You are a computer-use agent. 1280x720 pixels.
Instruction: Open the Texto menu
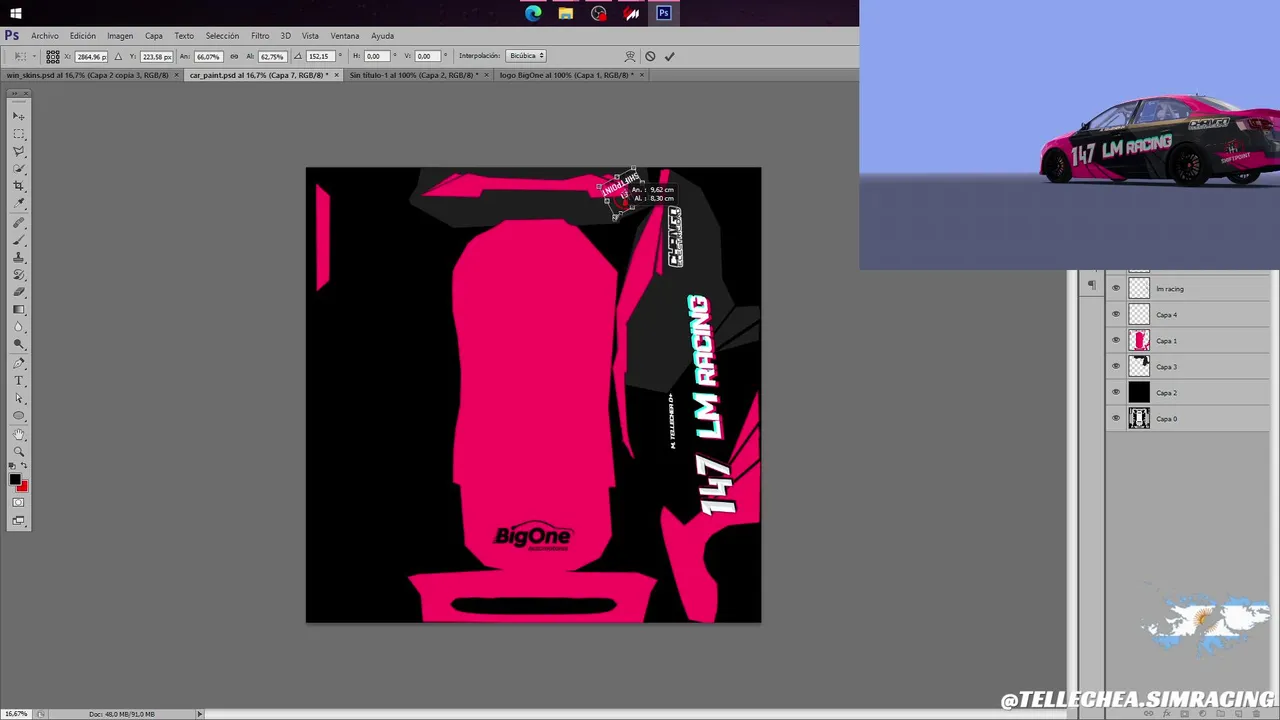click(184, 36)
